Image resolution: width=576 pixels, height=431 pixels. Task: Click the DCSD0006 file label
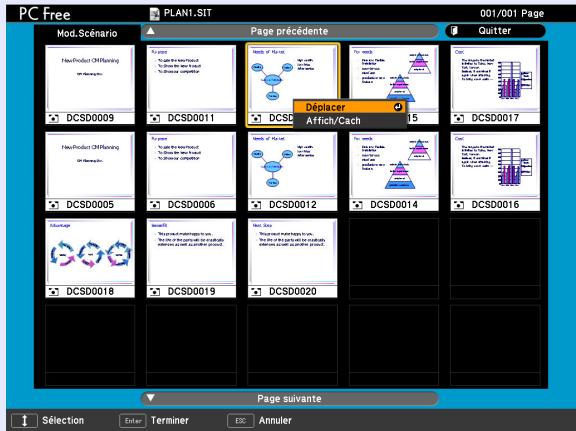[191, 205]
